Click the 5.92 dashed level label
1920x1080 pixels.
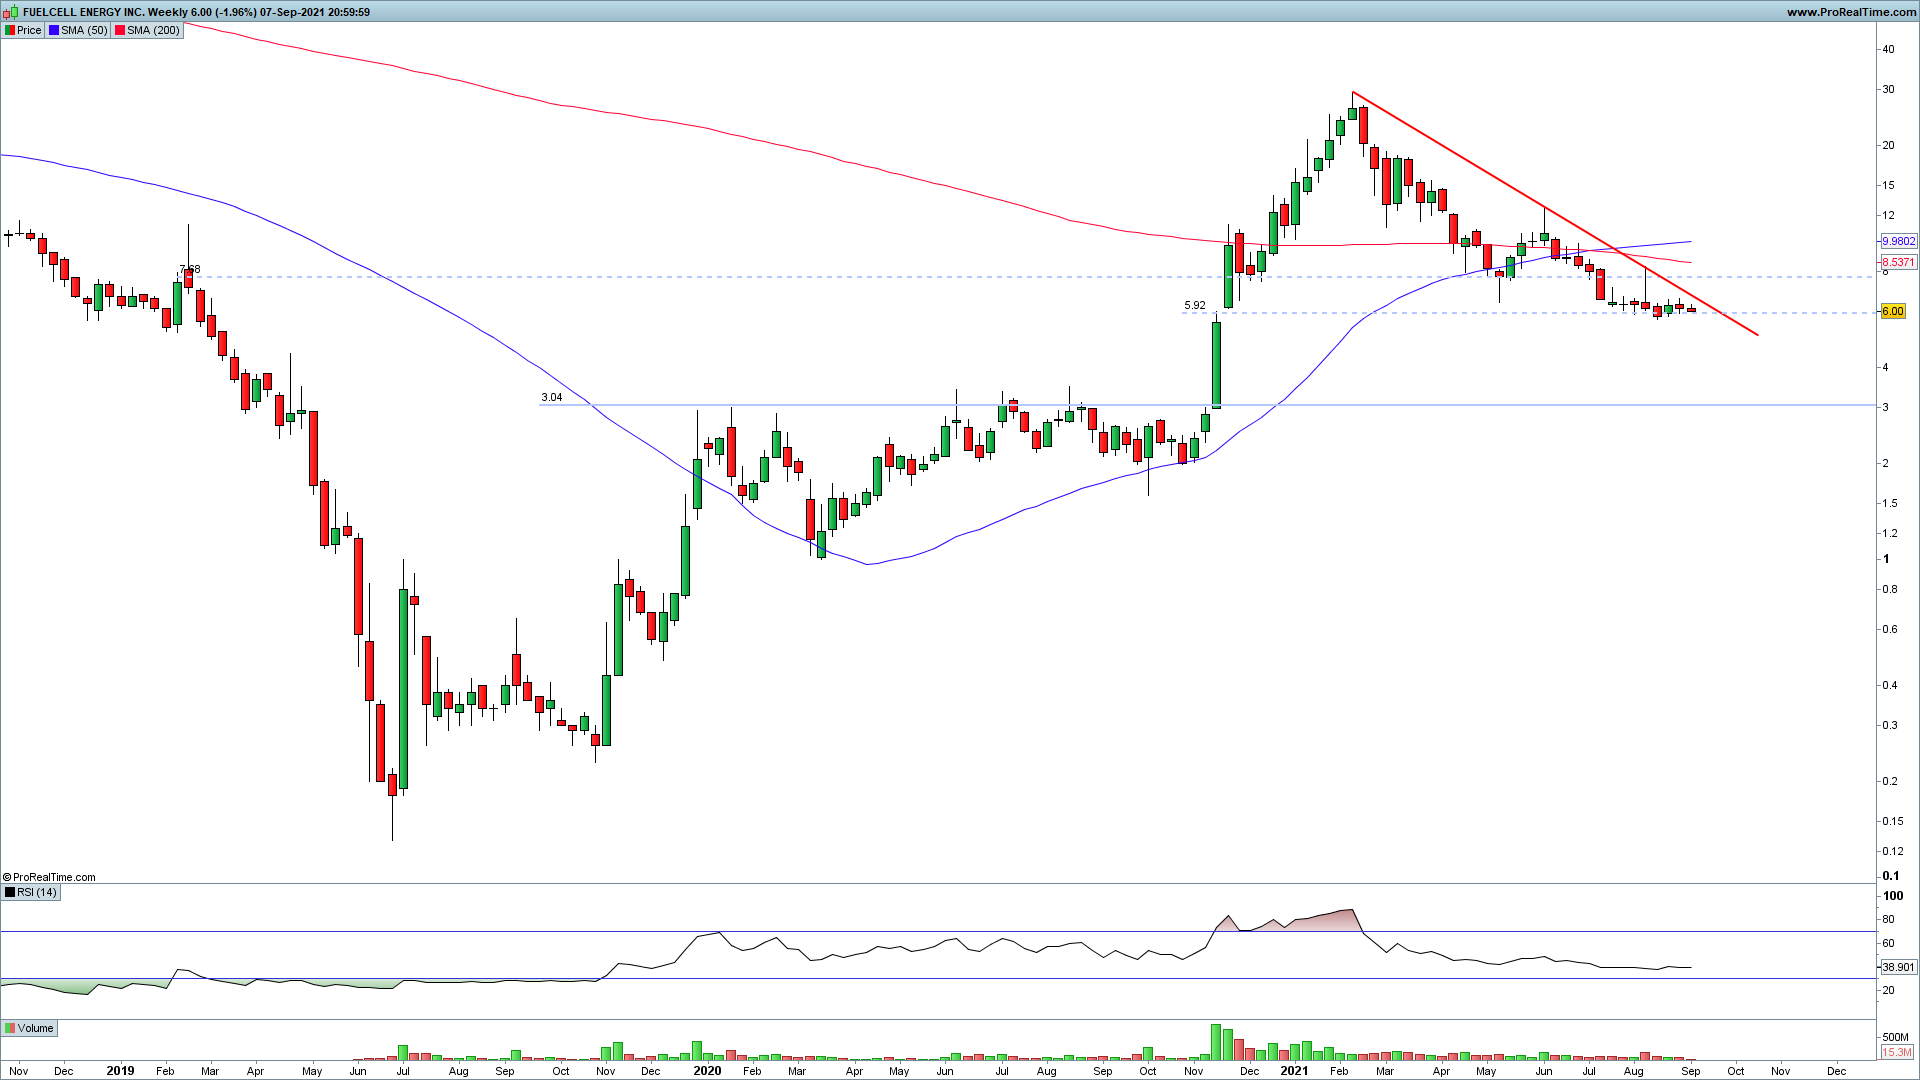[1194, 305]
